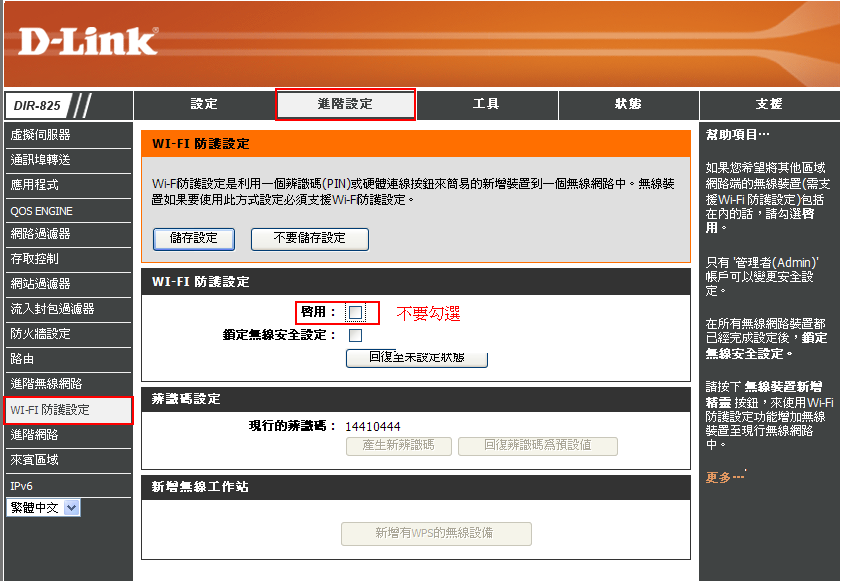The height and width of the screenshot is (581, 841).
Task: Open 網站過濾器 sidebar page
Action: [68, 284]
